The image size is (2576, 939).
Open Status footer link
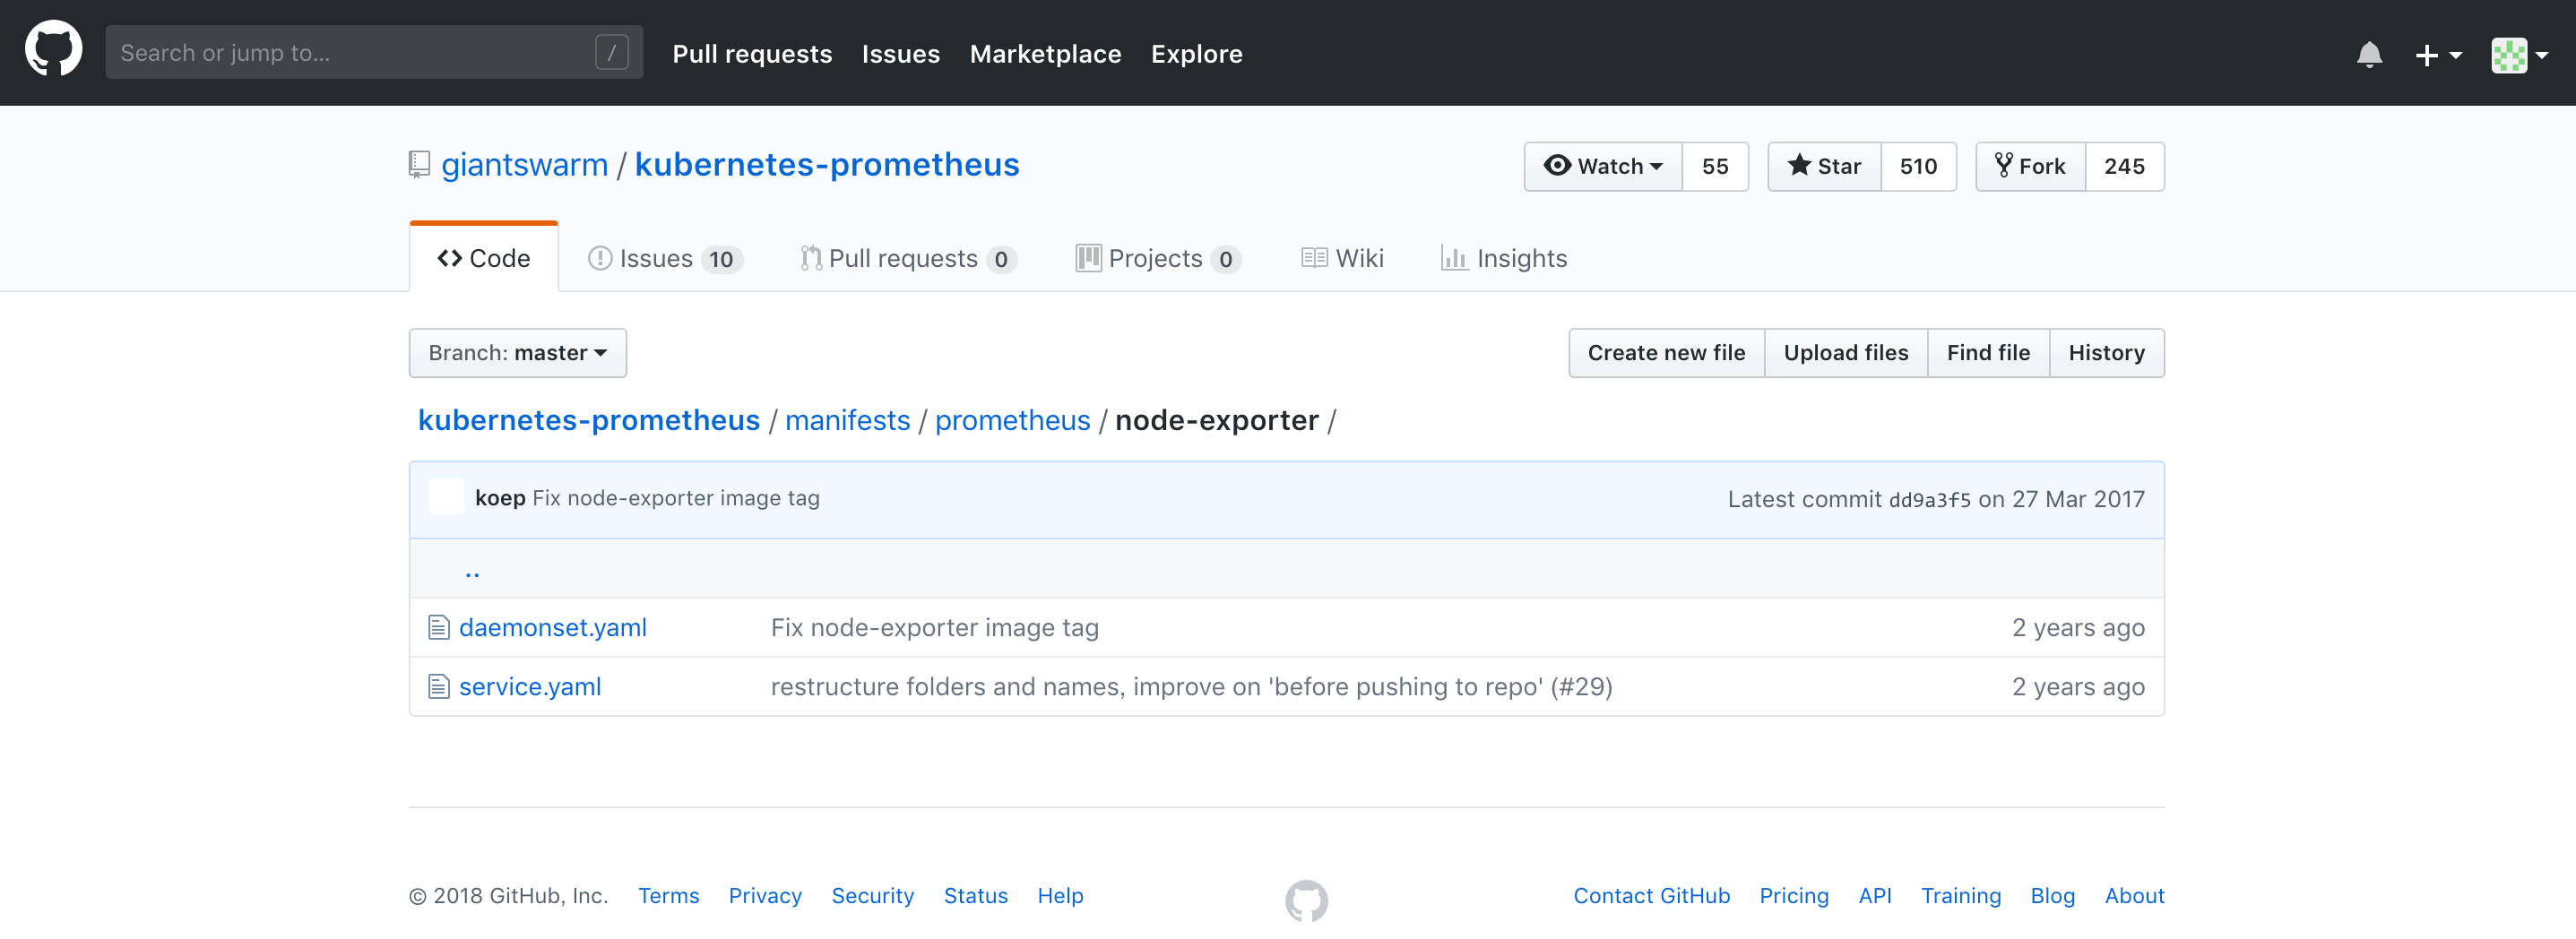(975, 895)
